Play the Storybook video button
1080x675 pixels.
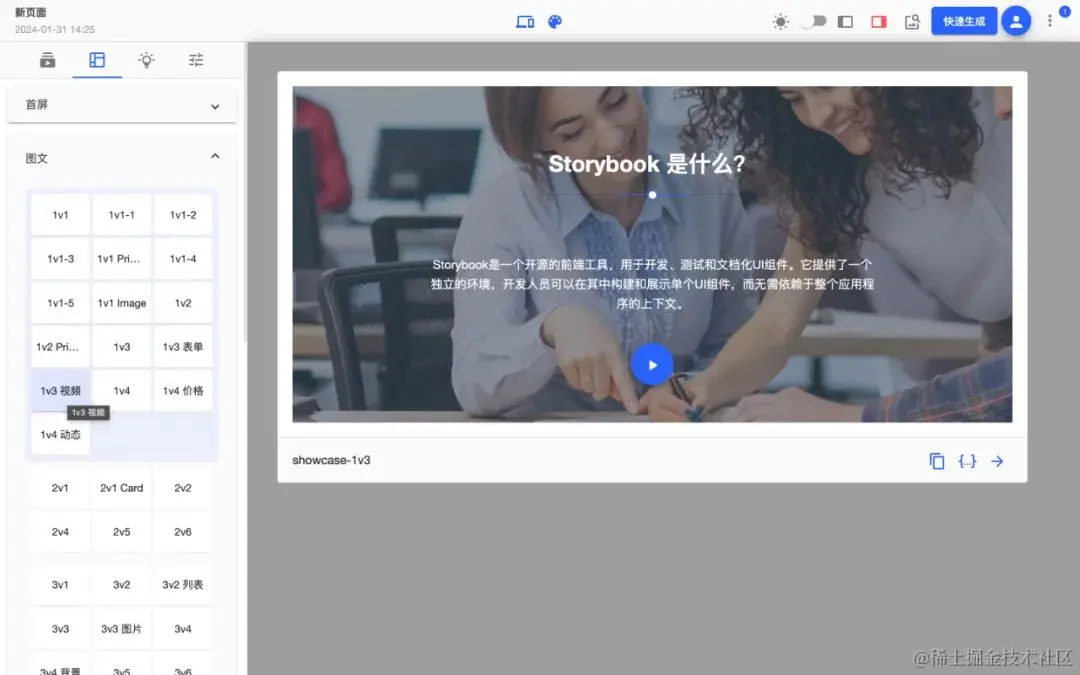pos(652,364)
